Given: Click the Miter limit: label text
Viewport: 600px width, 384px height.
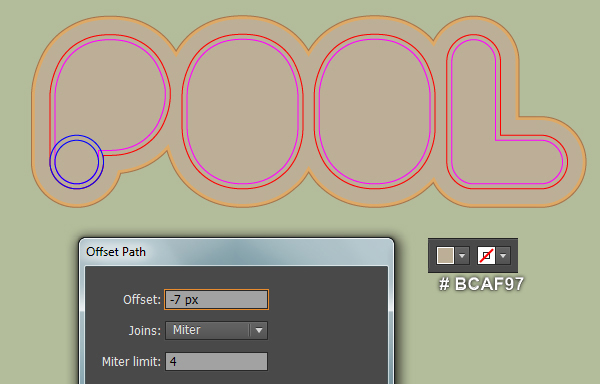Looking at the screenshot, I should (x=131, y=361).
